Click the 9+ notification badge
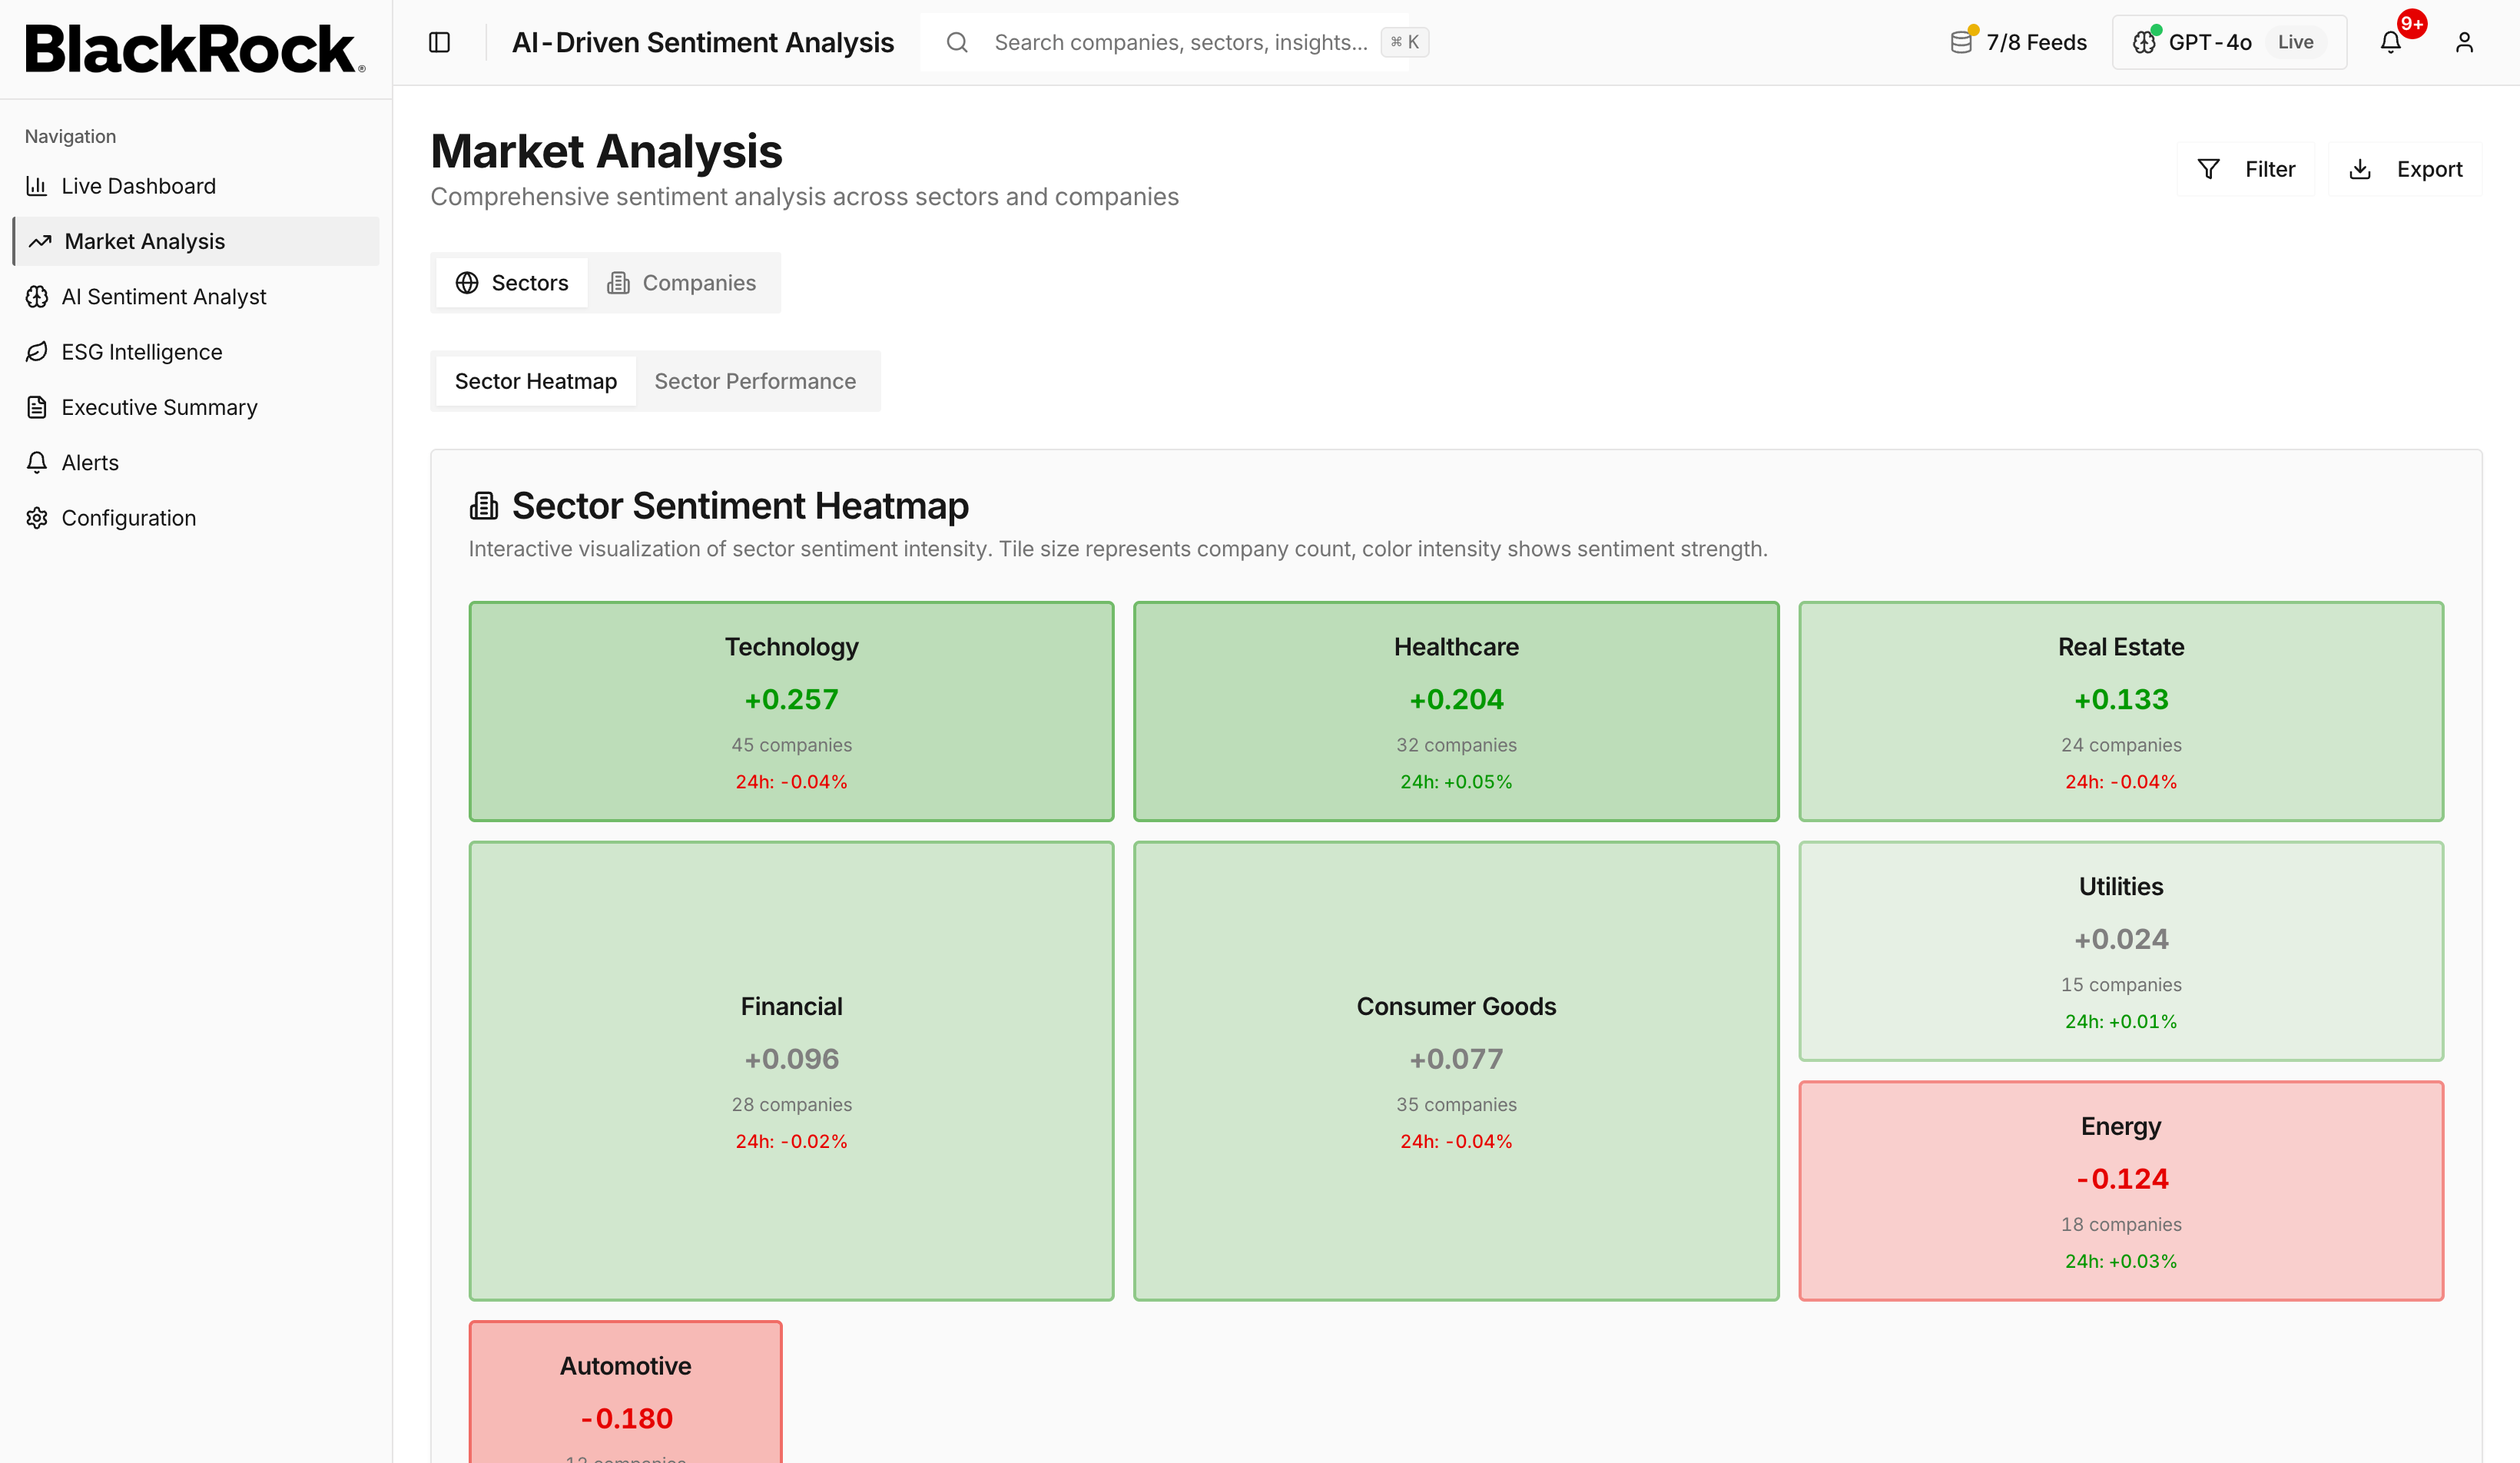This screenshot has height=1463, width=2520. 2412,24
